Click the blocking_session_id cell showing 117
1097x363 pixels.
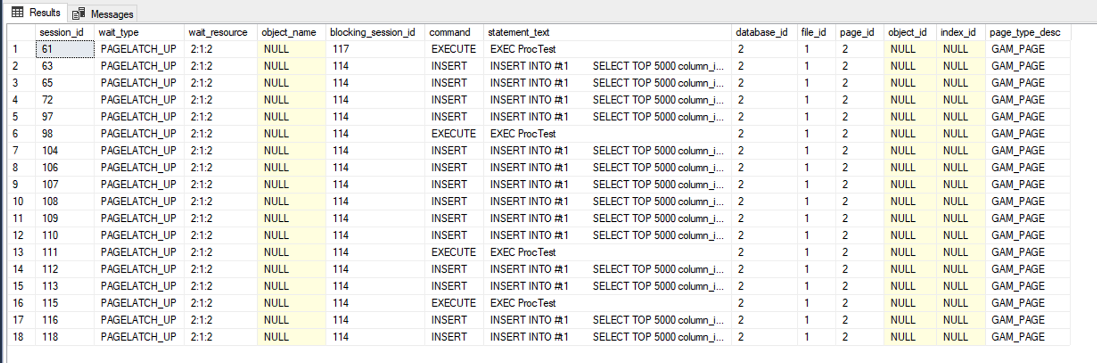click(x=375, y=50)
